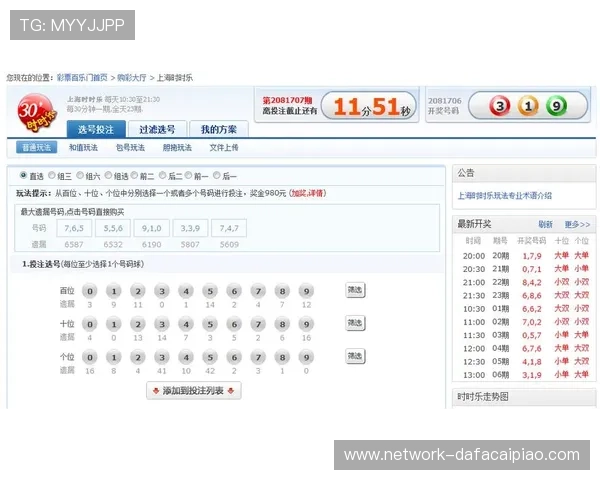Select number ball 7 in 百位 row
Viewport: 600px width, 480px height.
click(258, 291)
